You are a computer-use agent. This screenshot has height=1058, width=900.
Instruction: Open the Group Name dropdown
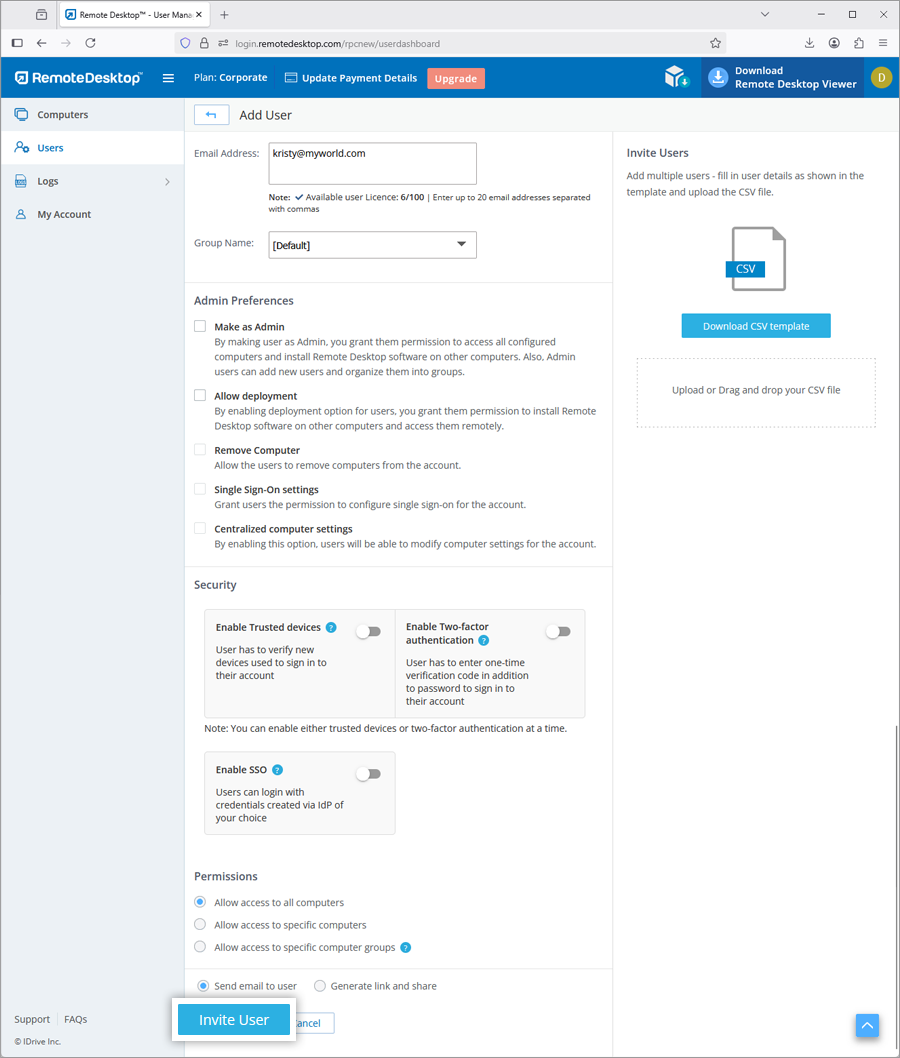tap(372, 245)
